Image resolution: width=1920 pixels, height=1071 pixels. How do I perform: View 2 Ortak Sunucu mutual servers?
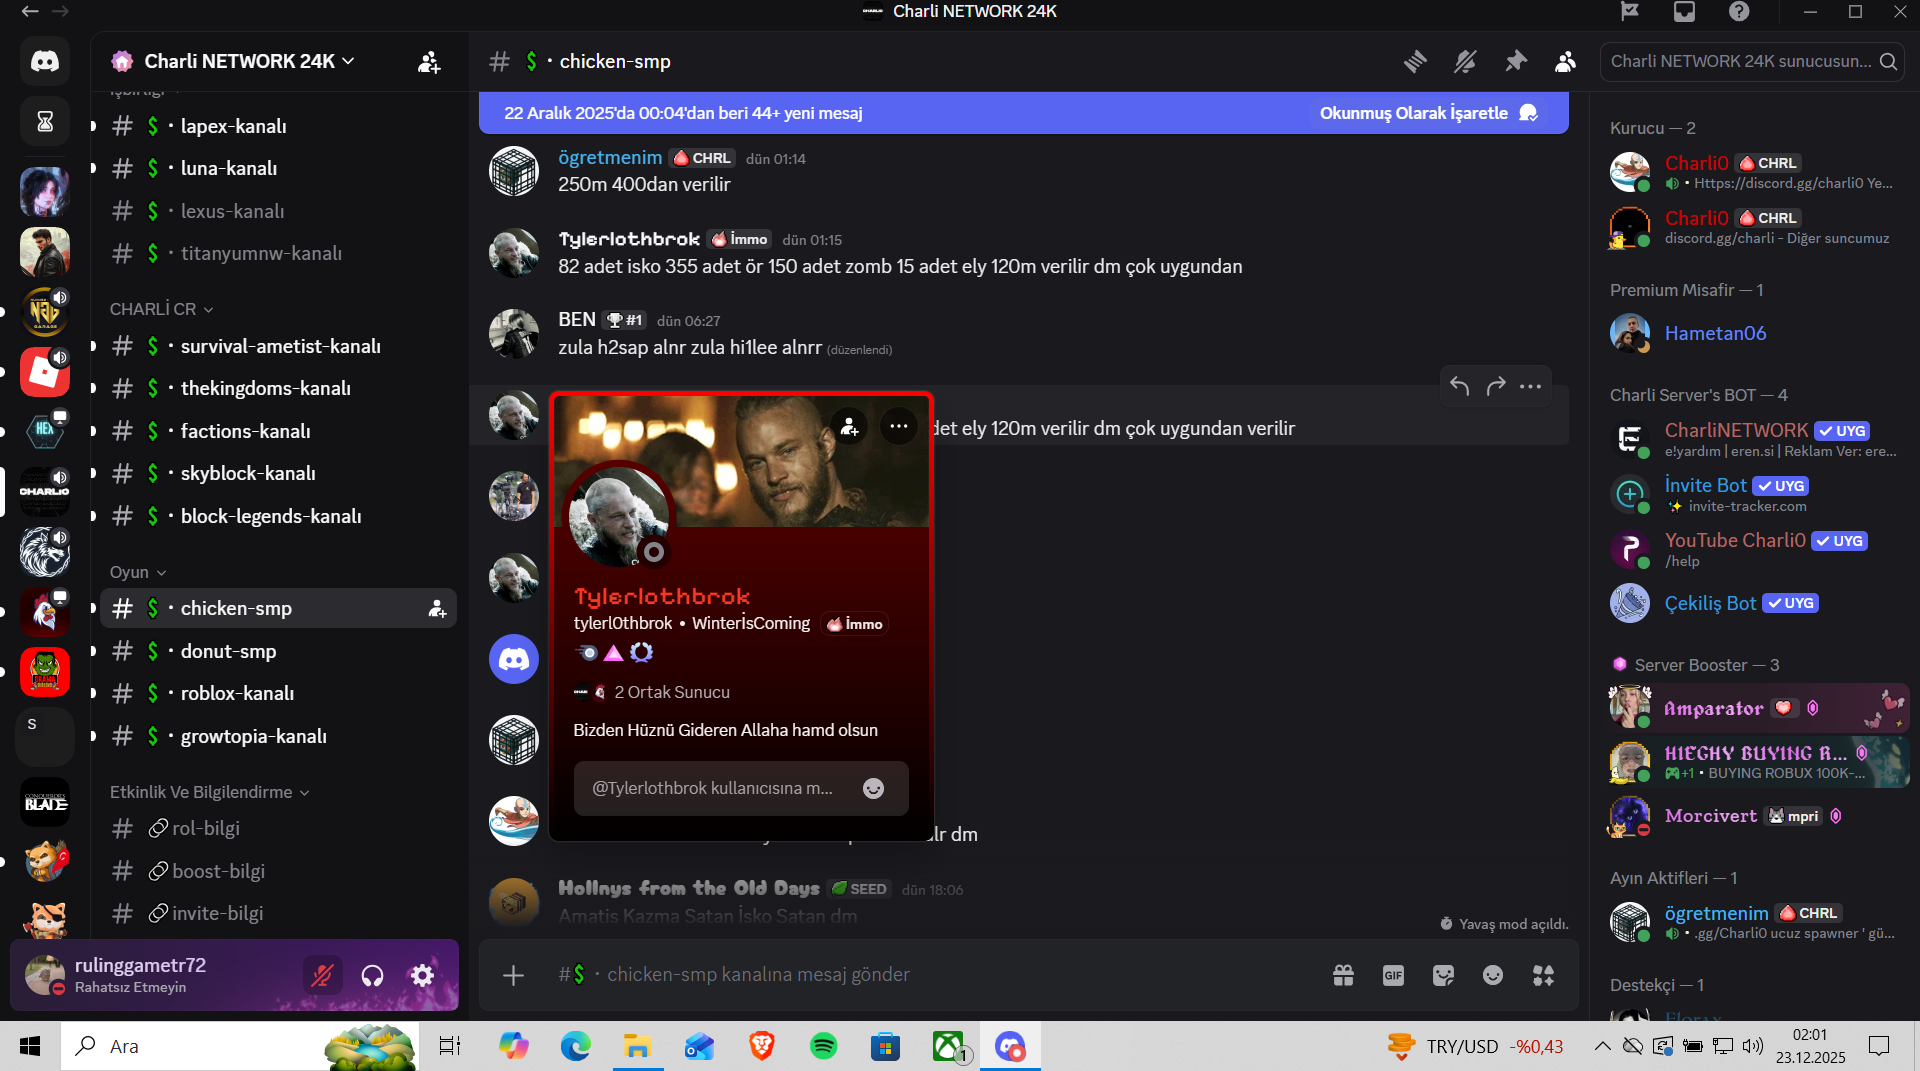[652, 692]
